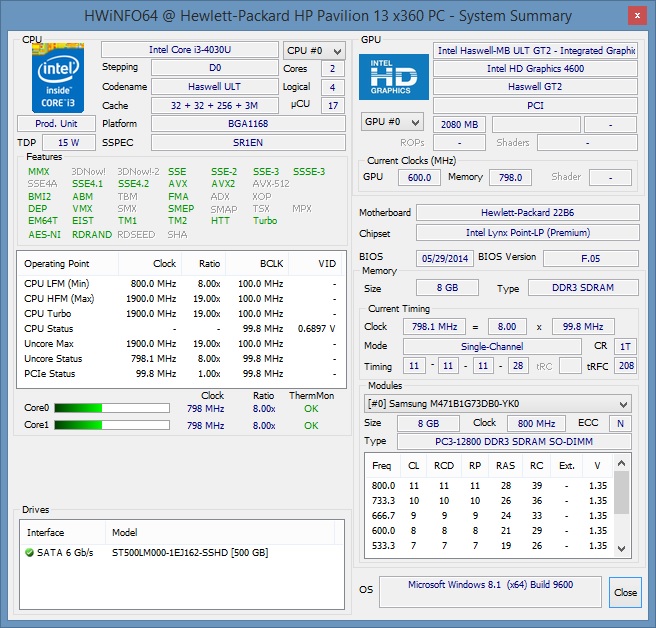The height and width of the screenshot is (628, 656).
Task: Click the 666.7 frequency timing row
Action: [489, 515]
